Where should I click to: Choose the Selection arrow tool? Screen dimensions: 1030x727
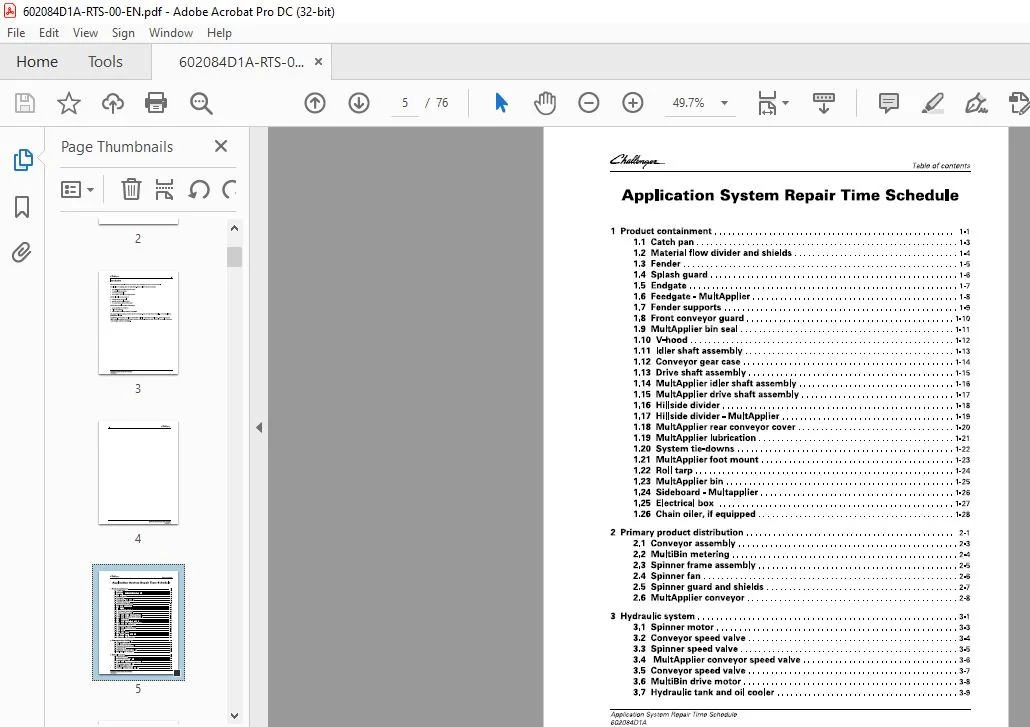pyautogui.click(x=501, y=103)
